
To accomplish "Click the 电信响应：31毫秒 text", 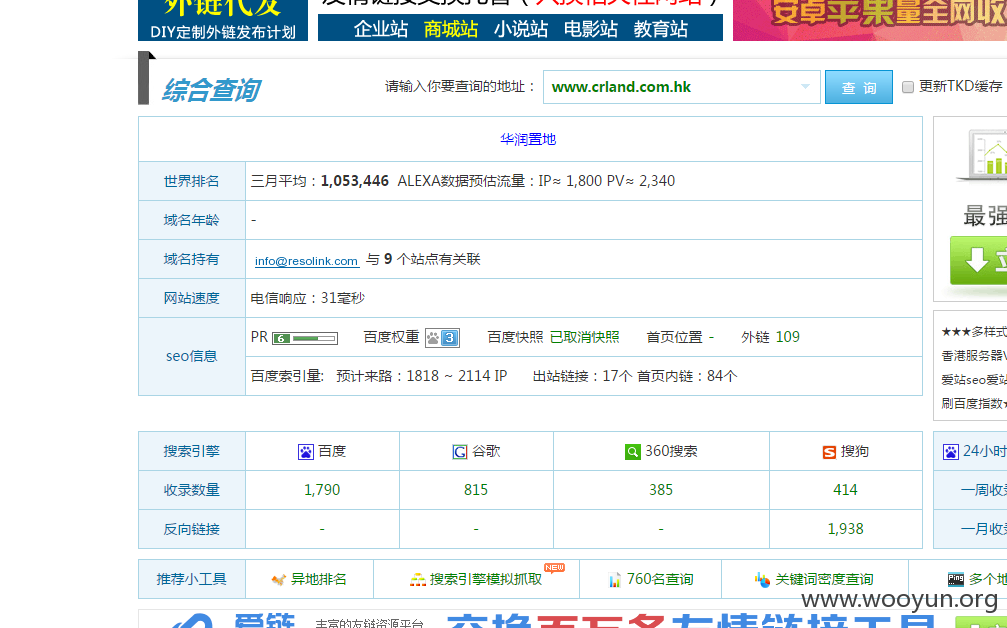I will point(308,299).
